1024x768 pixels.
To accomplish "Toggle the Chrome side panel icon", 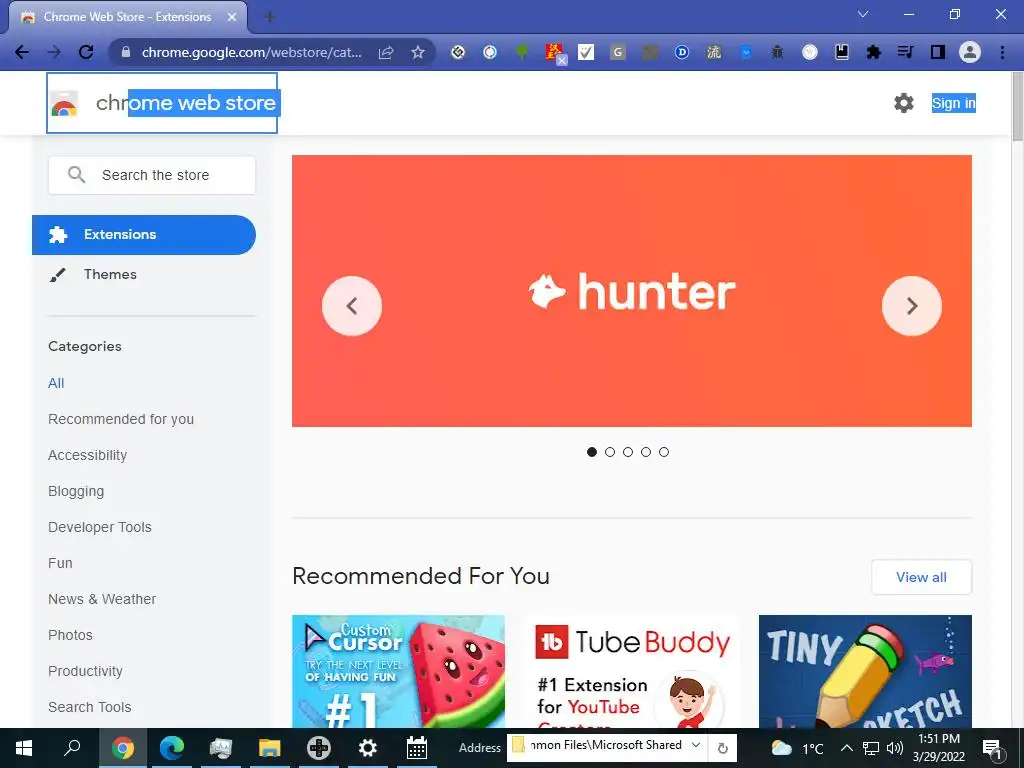I will 938,52.
